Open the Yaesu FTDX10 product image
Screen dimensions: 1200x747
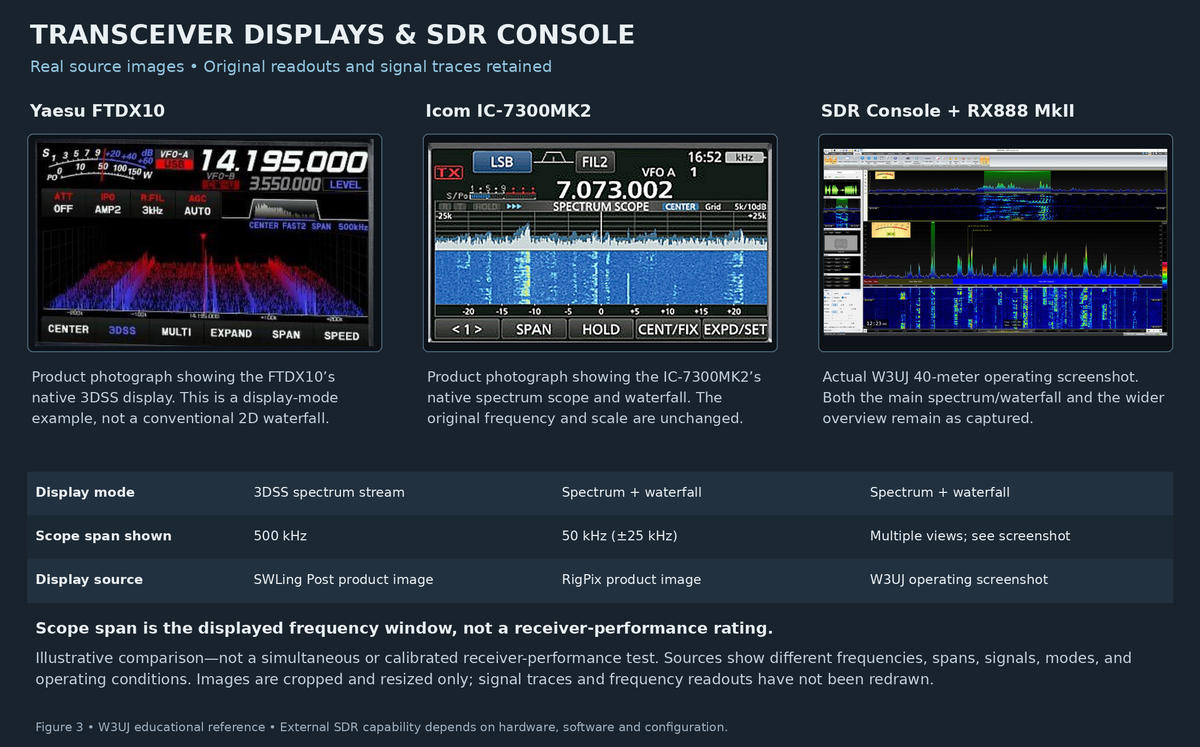205,243
